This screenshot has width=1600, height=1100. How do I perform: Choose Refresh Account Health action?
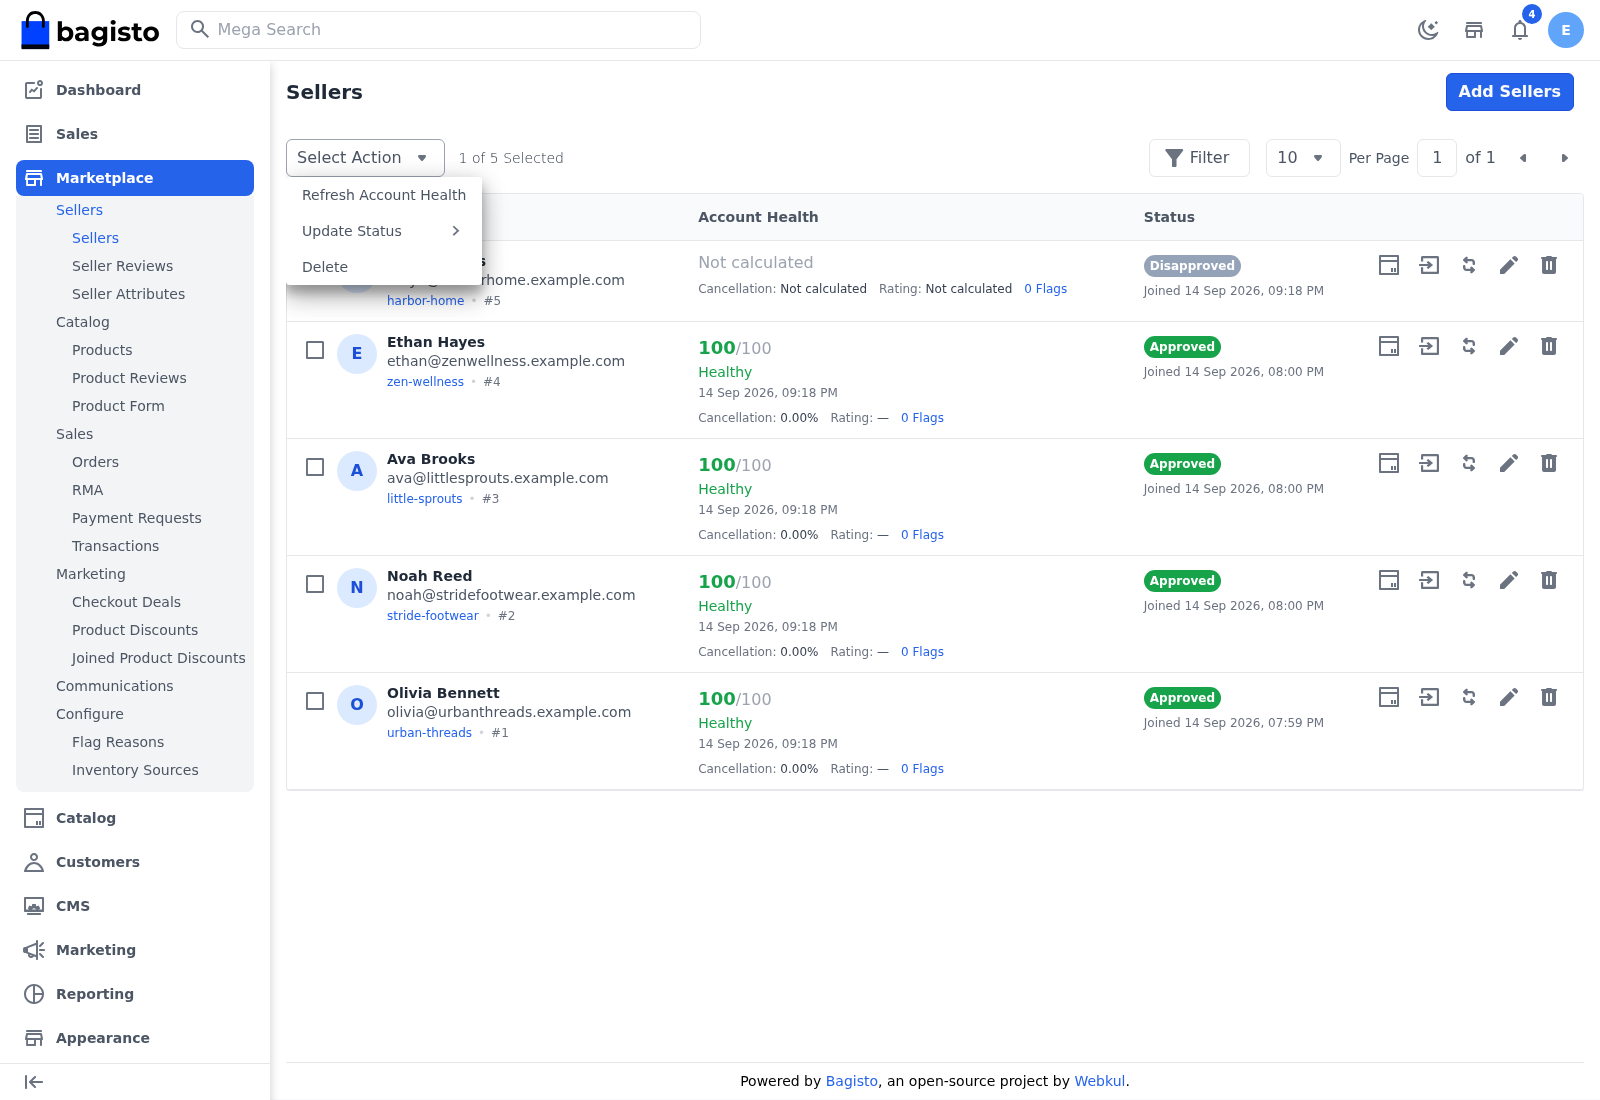click(x=384, y=195)
